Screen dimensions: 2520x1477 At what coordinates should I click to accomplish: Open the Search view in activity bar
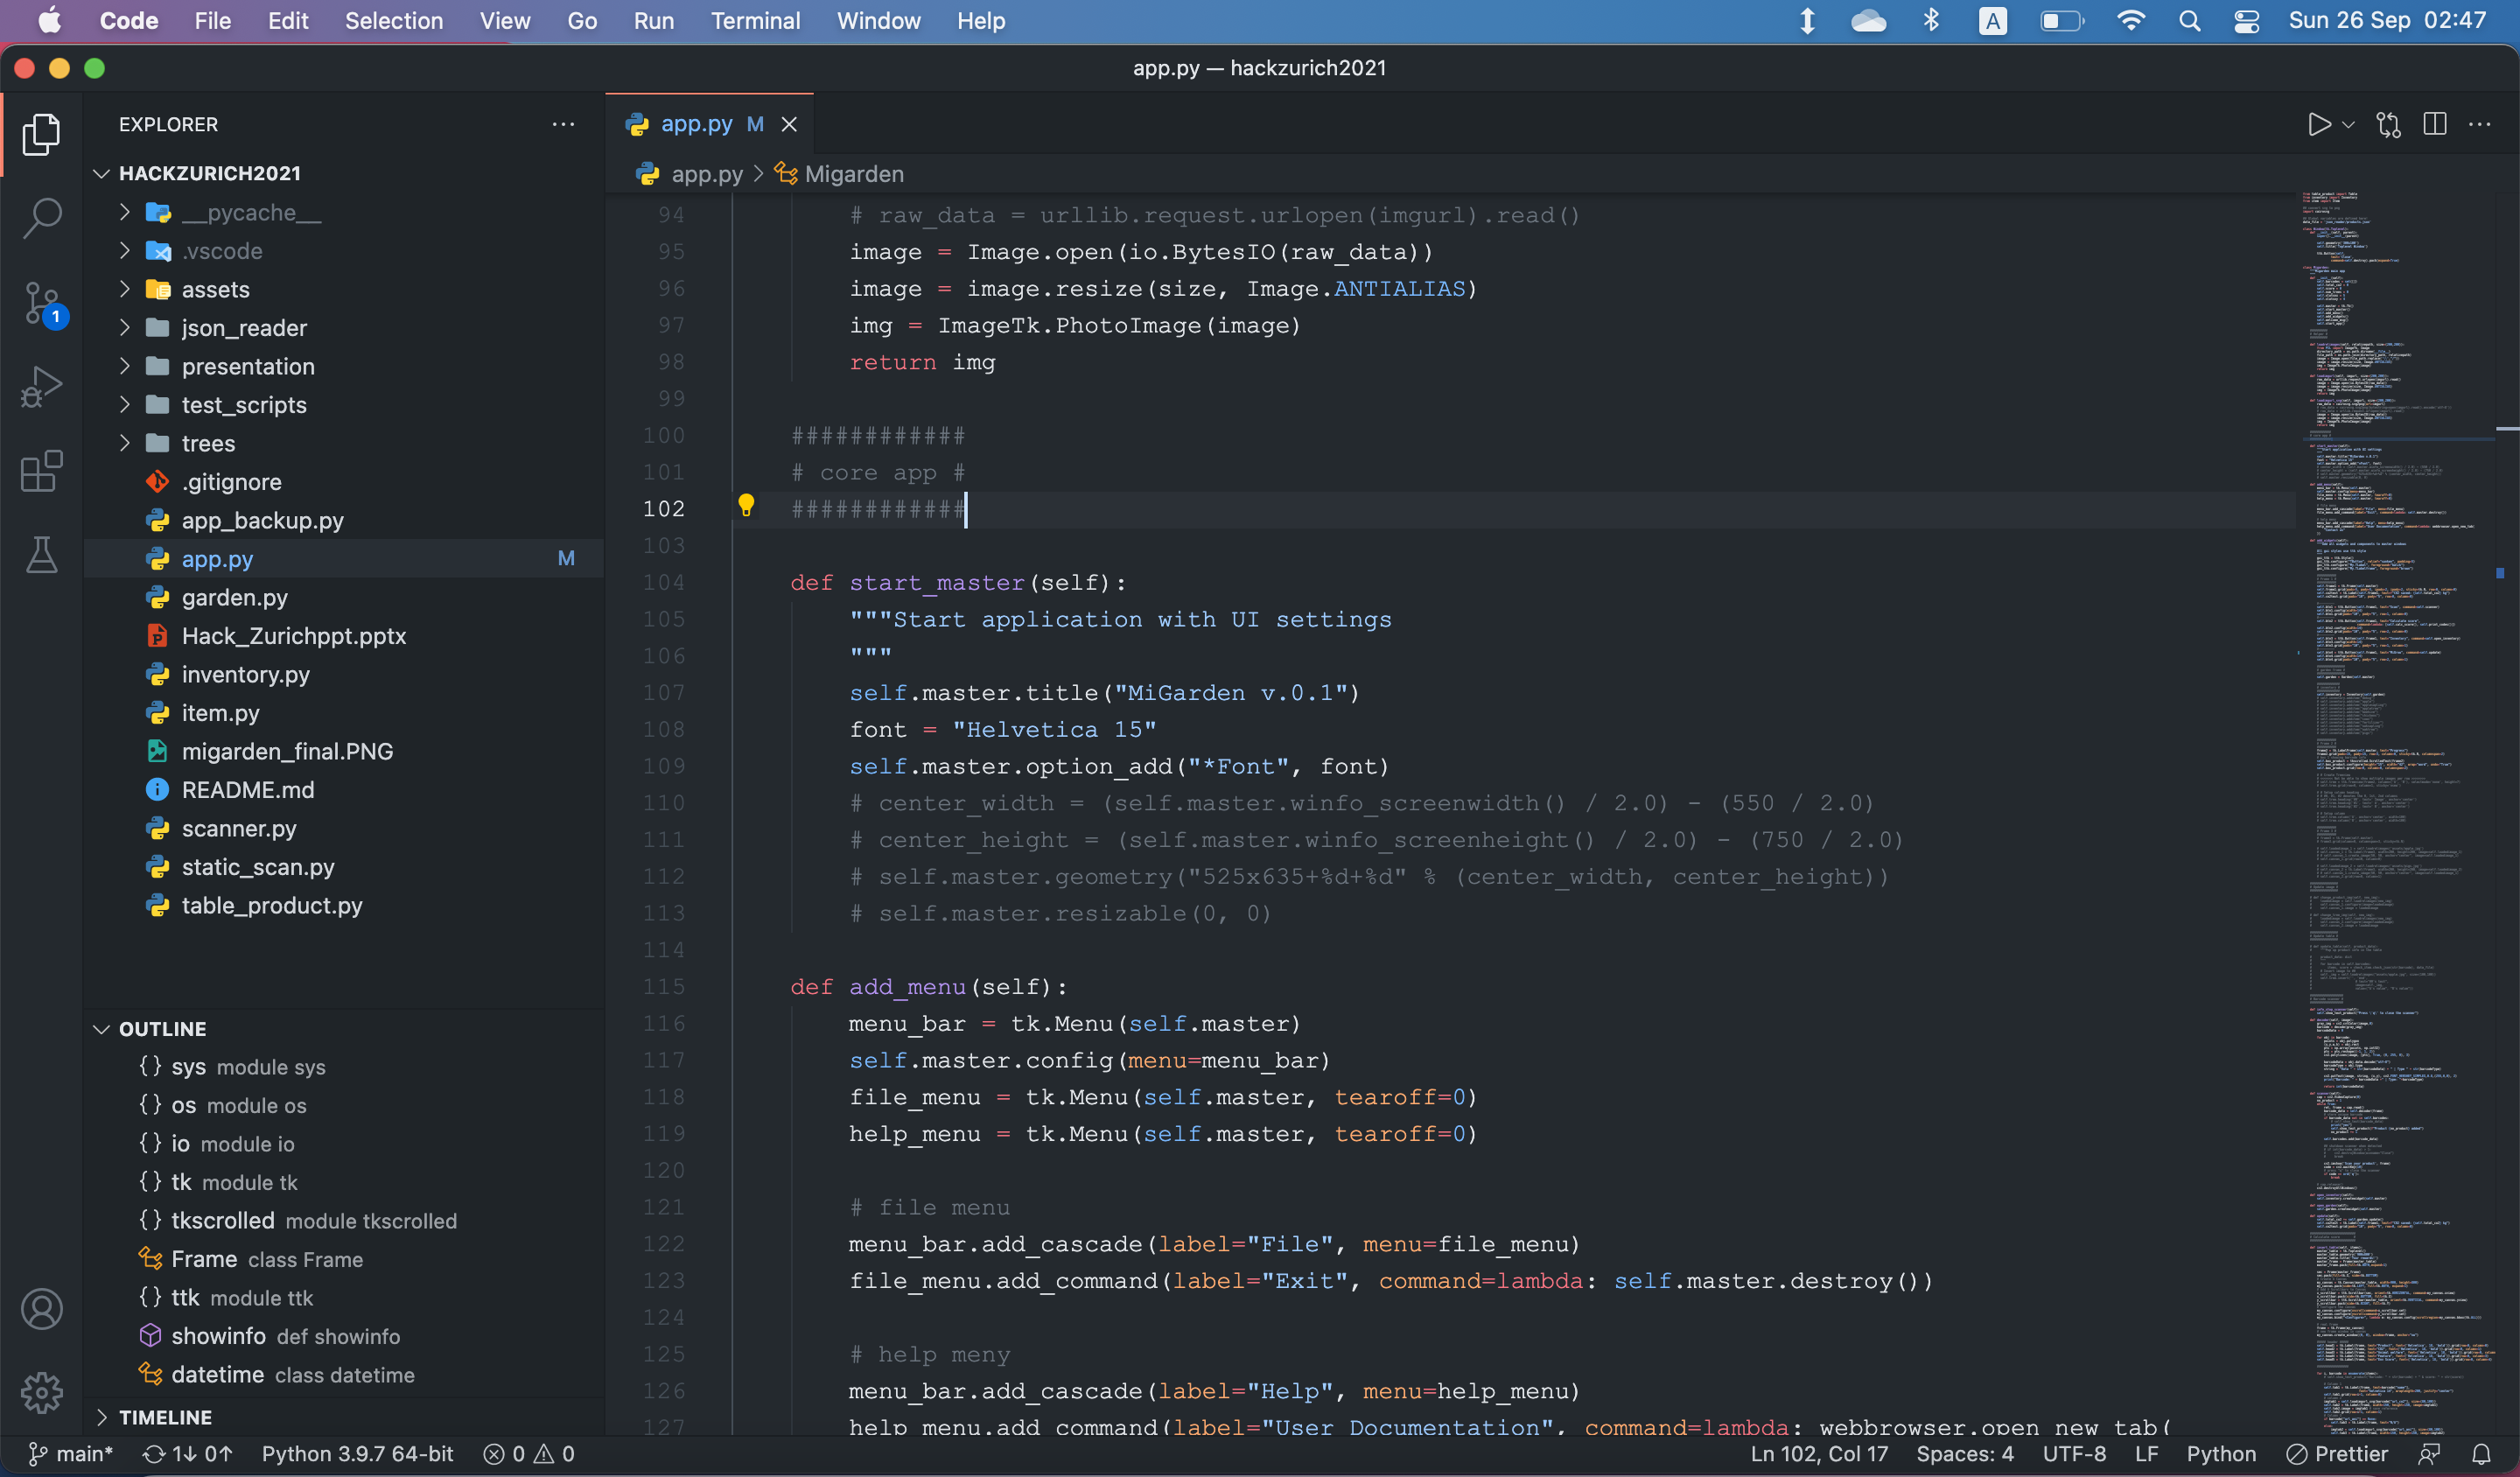point(42,217)
